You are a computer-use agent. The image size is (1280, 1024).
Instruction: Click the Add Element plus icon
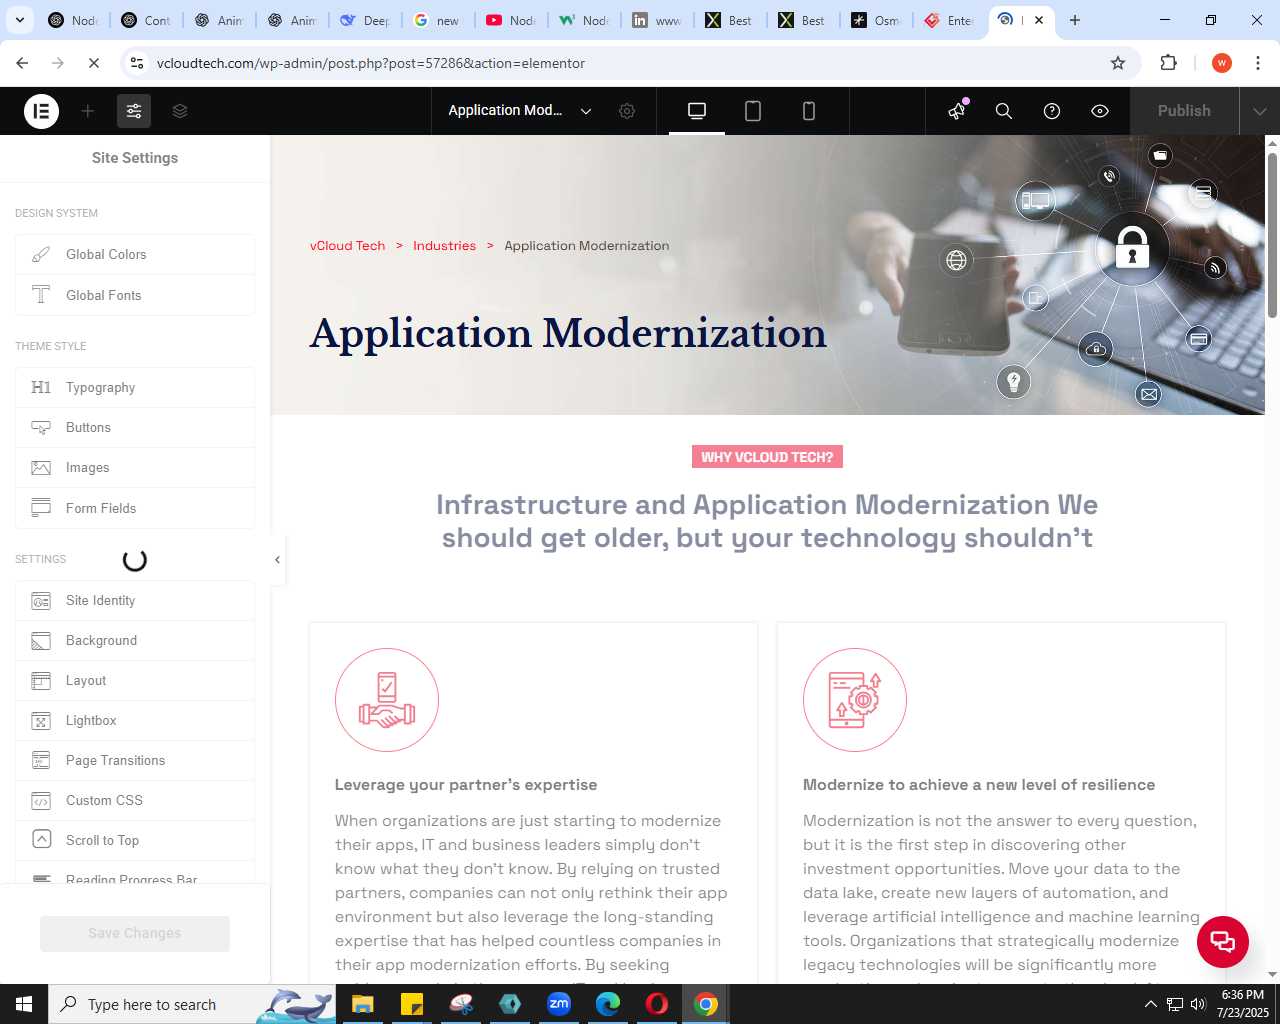(x=88, y=111)
